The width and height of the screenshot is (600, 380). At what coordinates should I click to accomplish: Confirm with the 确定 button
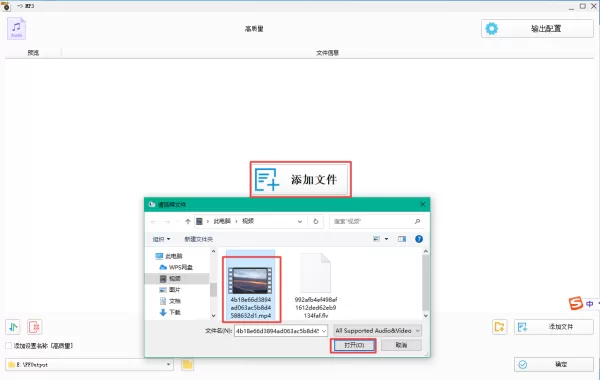(x=554, y=365)
